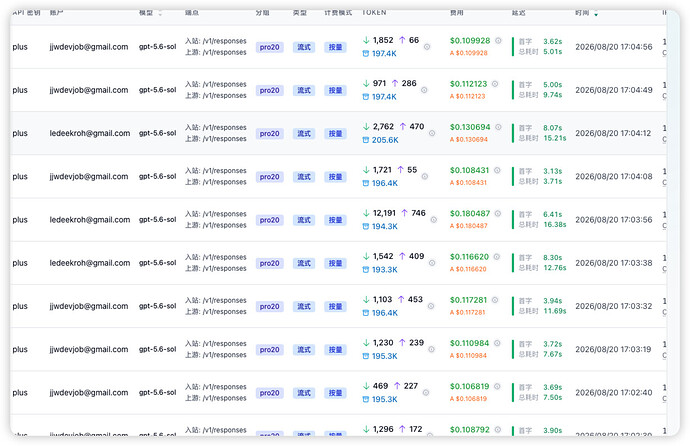Click the first-token latency 8.30s
Image resolution: width=690 pixels, height=446 pixels.
pos(553,257)
